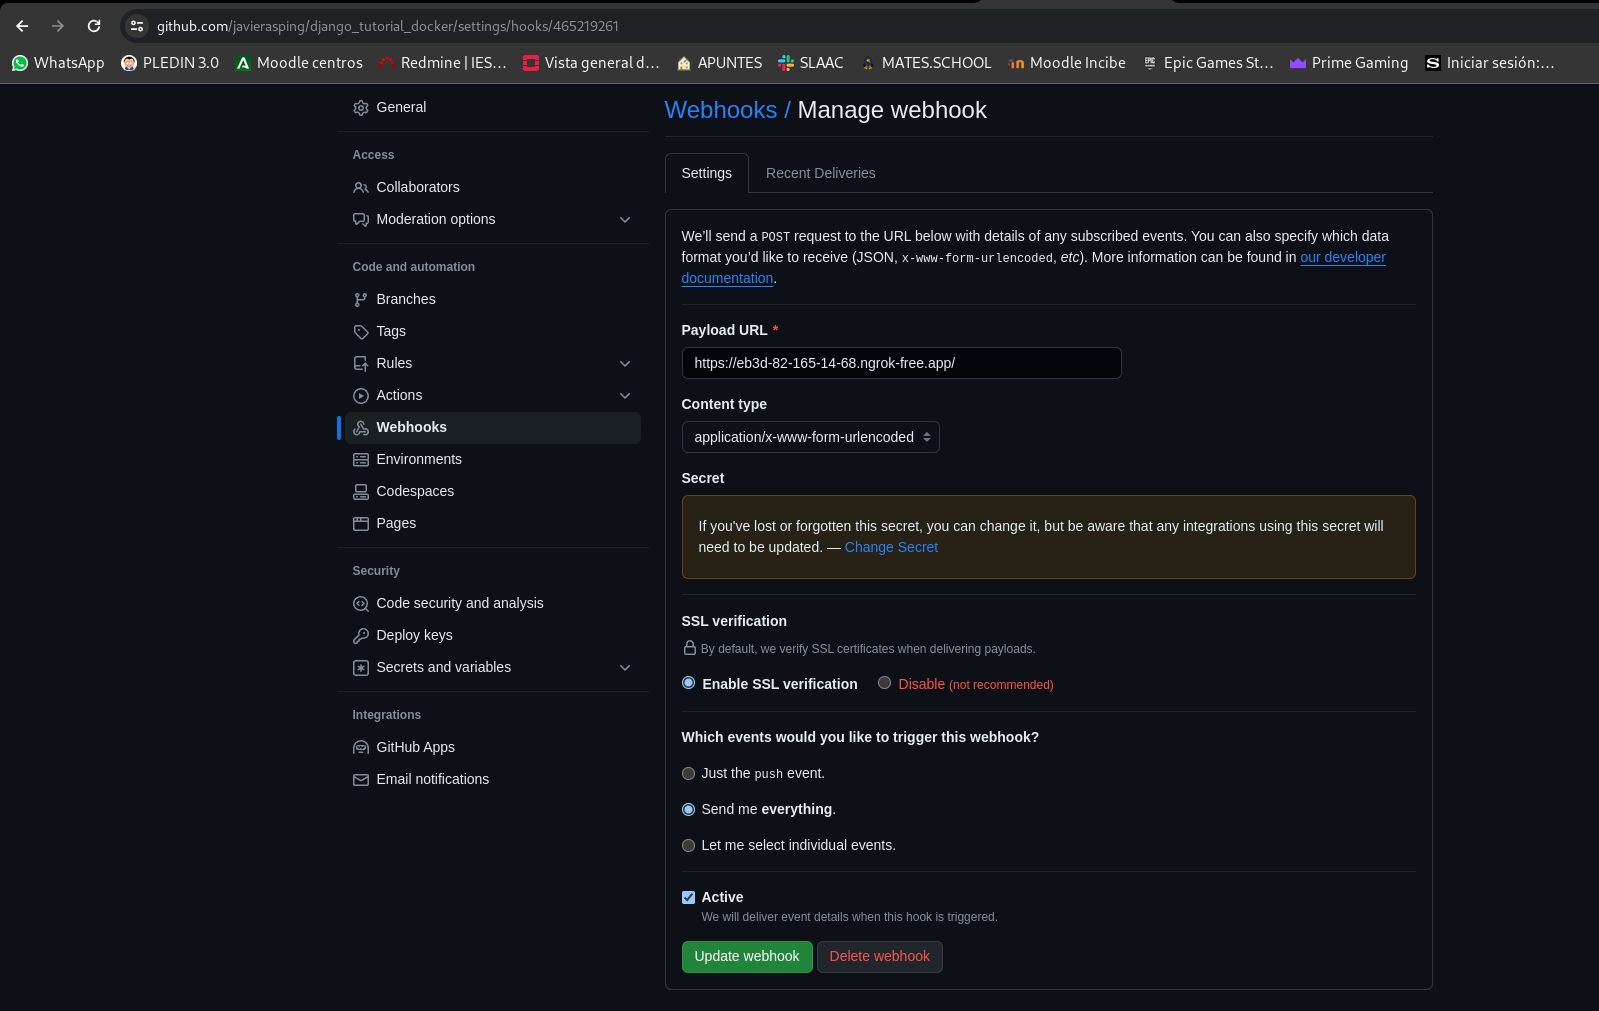
Task: Open Webhooks in the sidebar menu
Action: tap(492, 428)
